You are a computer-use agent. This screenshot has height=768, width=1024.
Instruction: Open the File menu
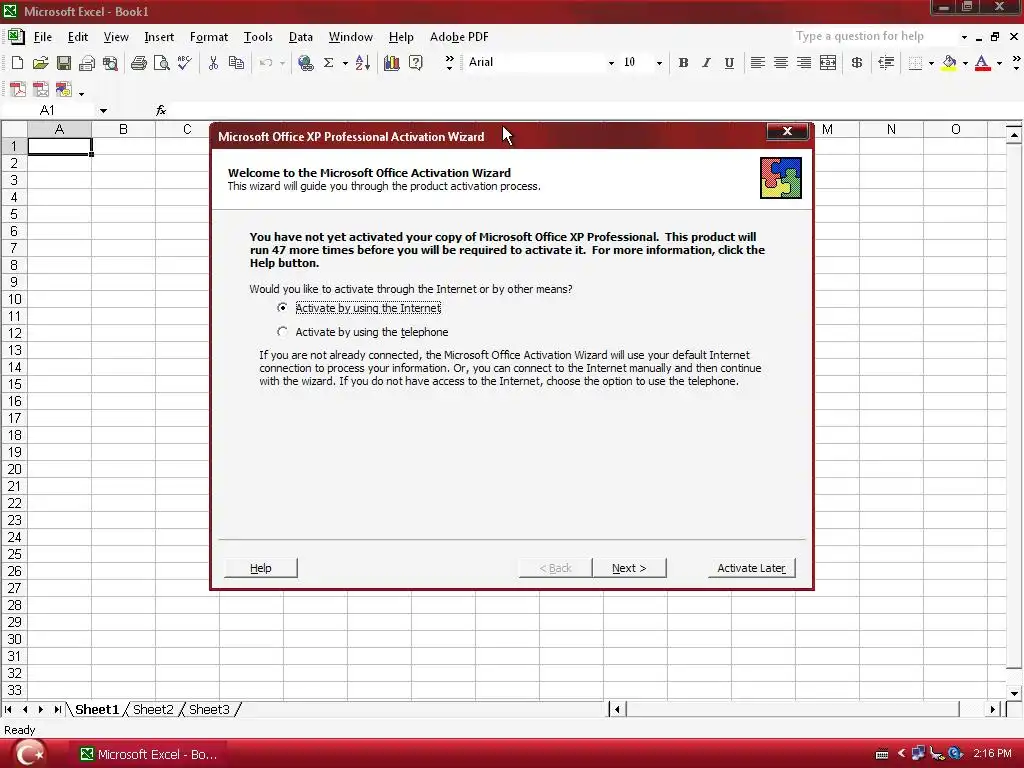pos(42,37)
